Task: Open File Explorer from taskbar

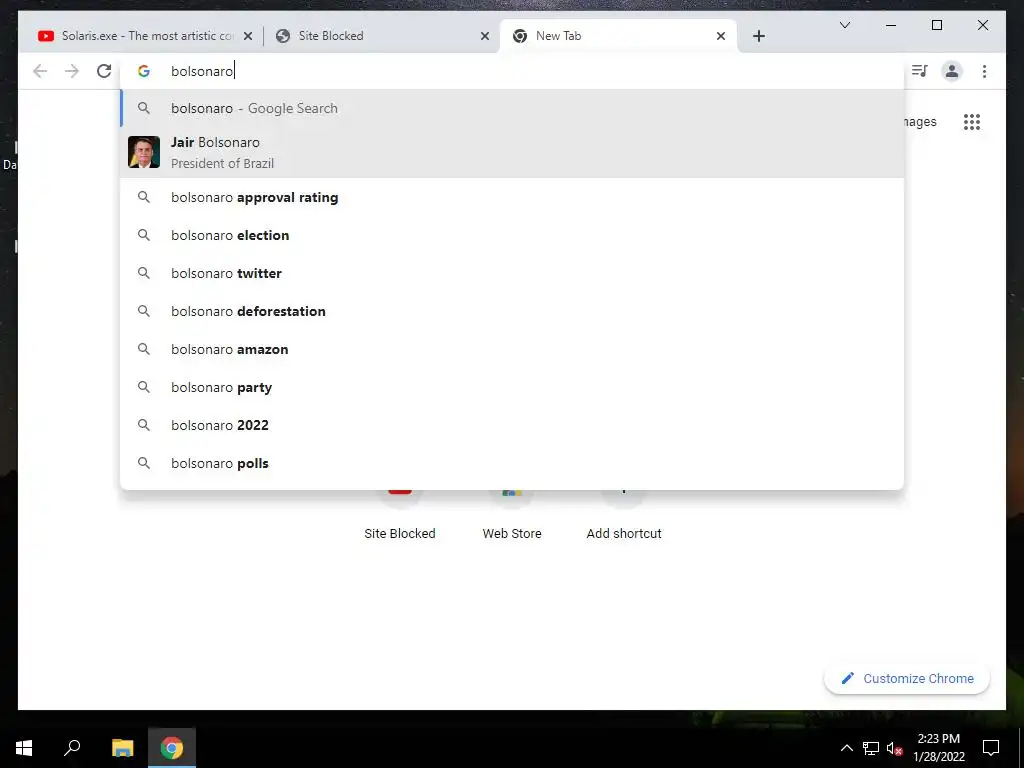Action: (x=122, y=748)
